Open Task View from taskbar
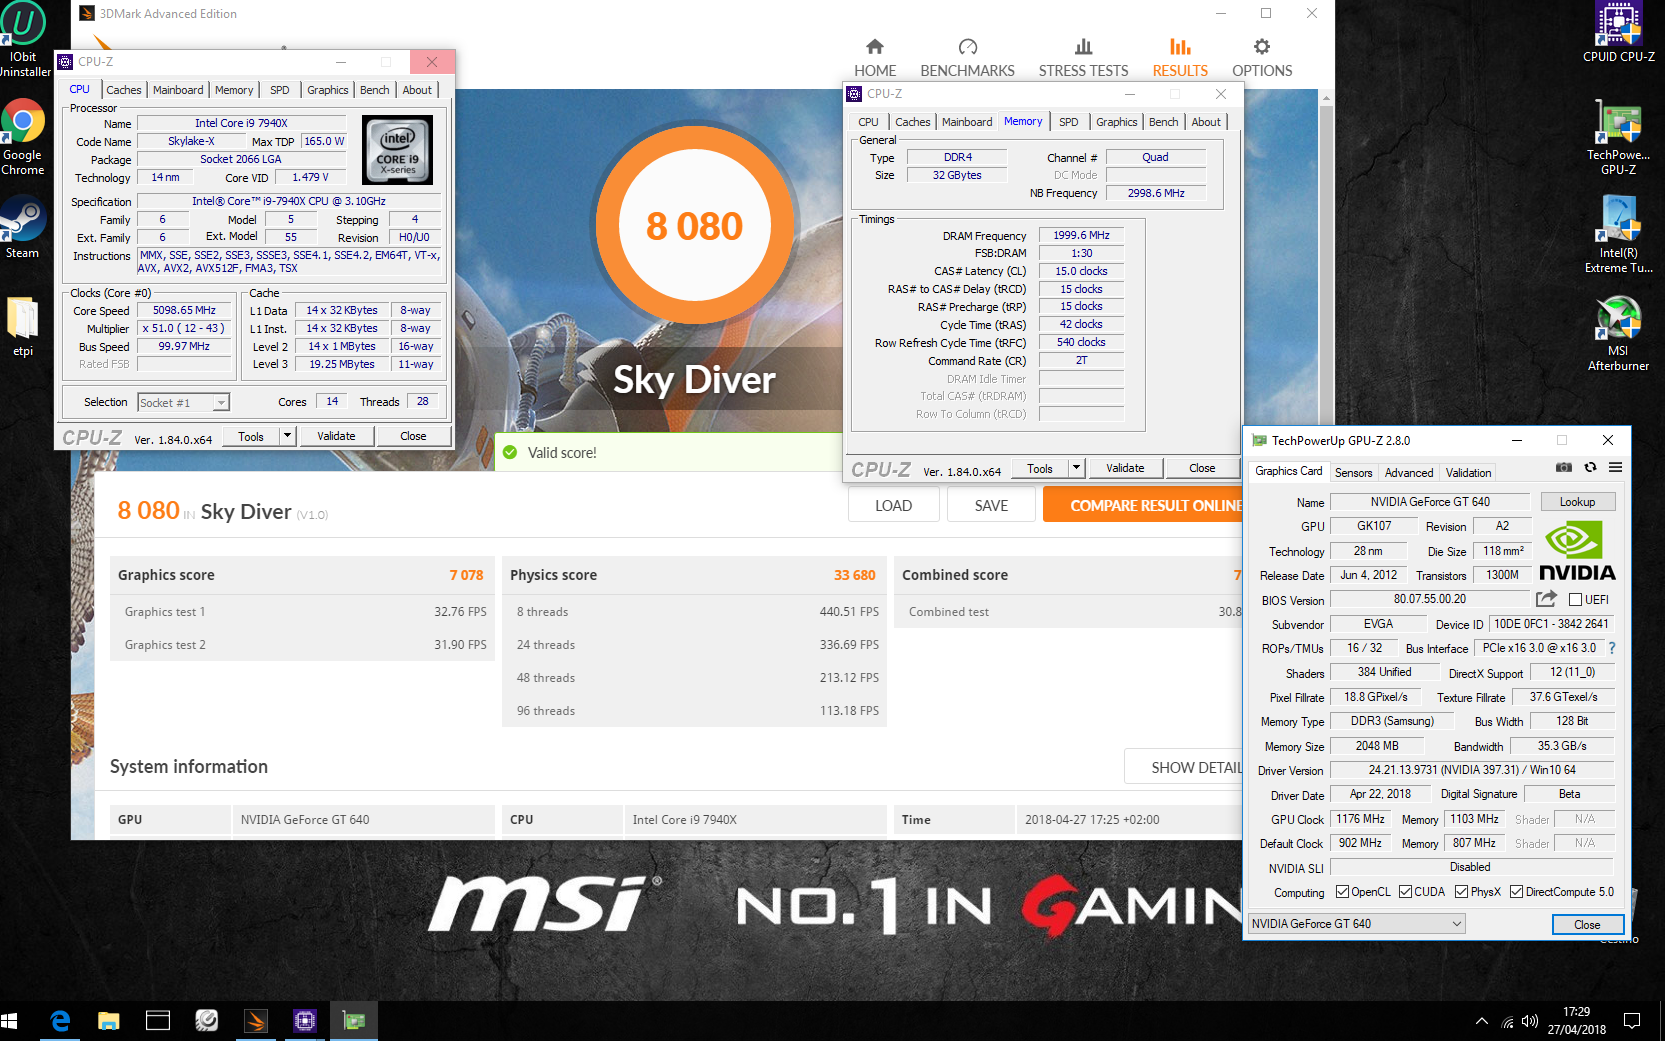This screenshot has height=1041, width=1665. (158, 1021)
